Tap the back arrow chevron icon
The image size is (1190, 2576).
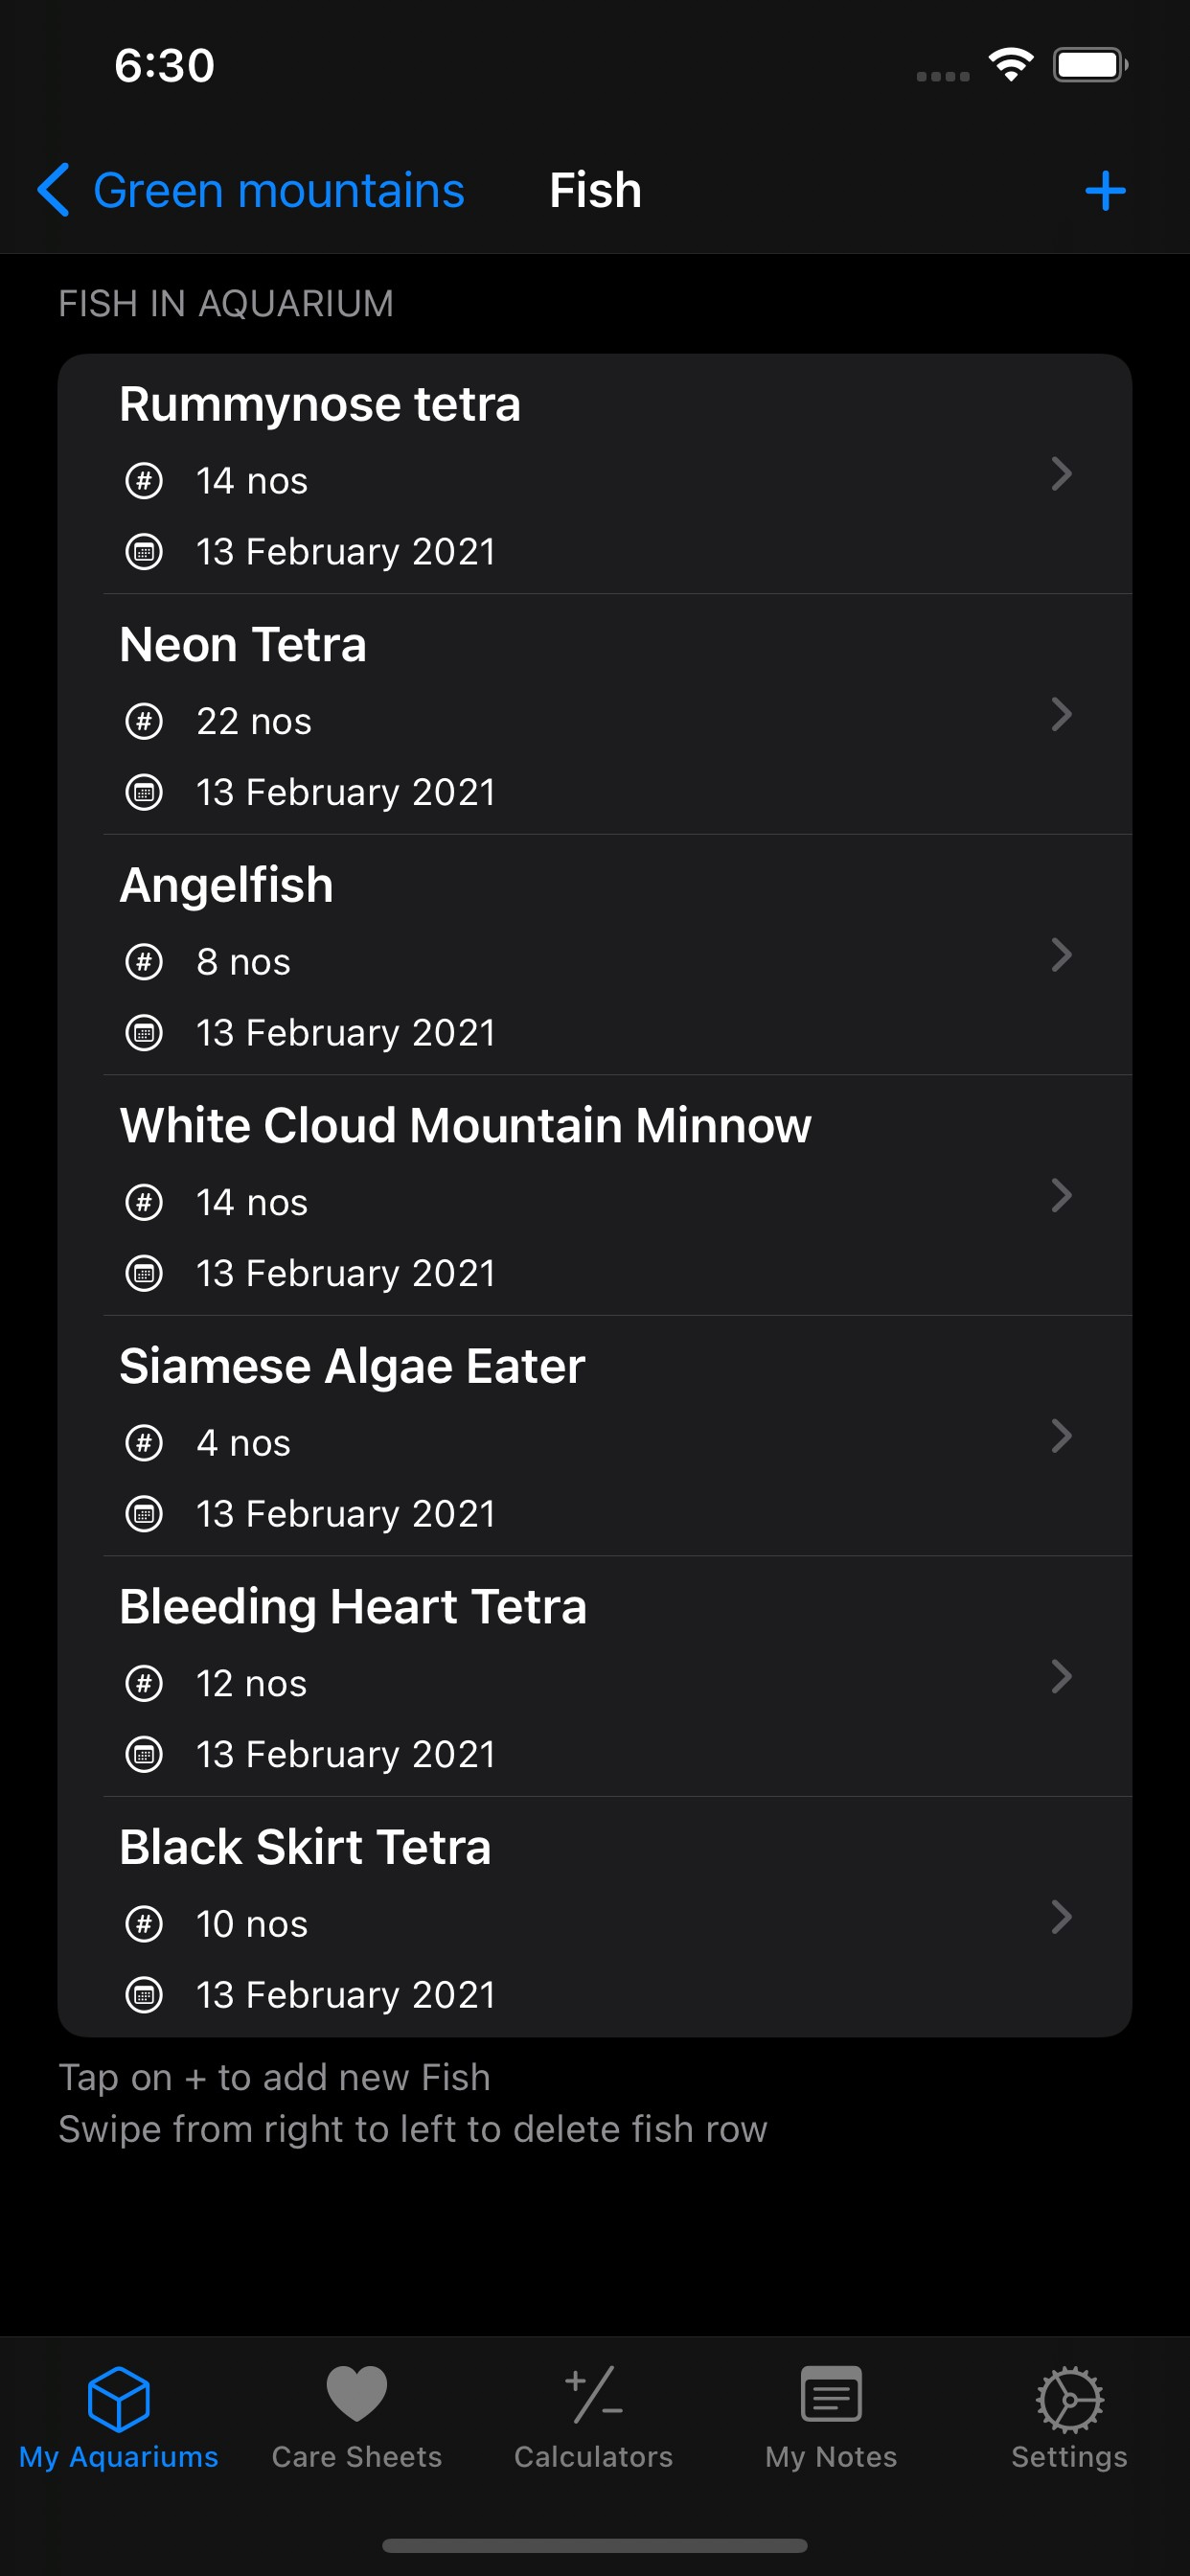tap(54, 190)
